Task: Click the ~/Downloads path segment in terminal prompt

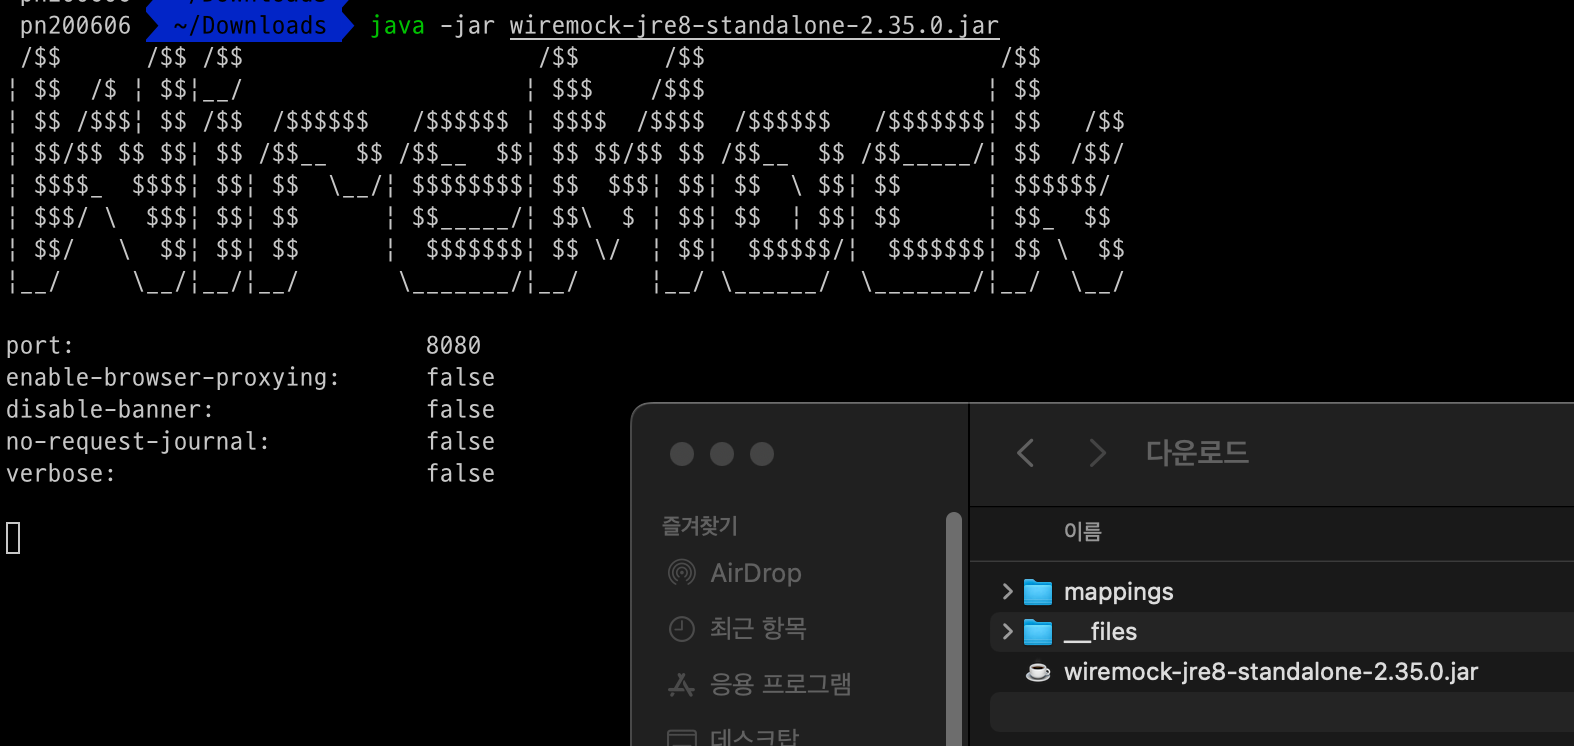Action: click(250, 25)
